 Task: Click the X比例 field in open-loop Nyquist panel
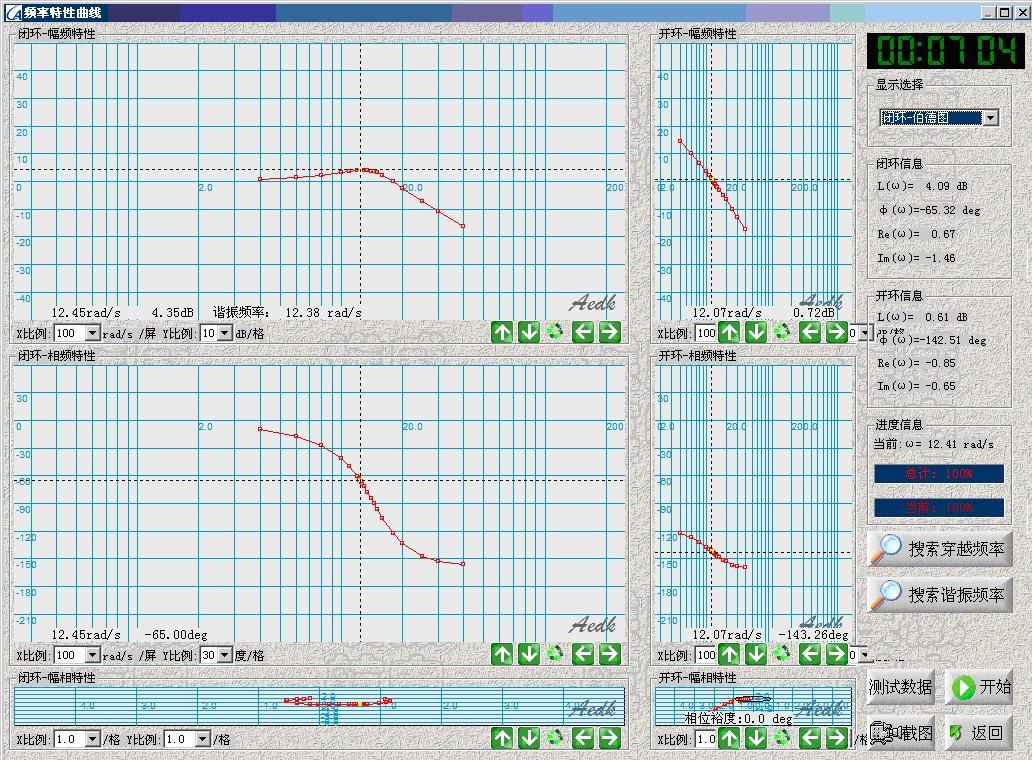pyautogui.click(x=706, y=739)
